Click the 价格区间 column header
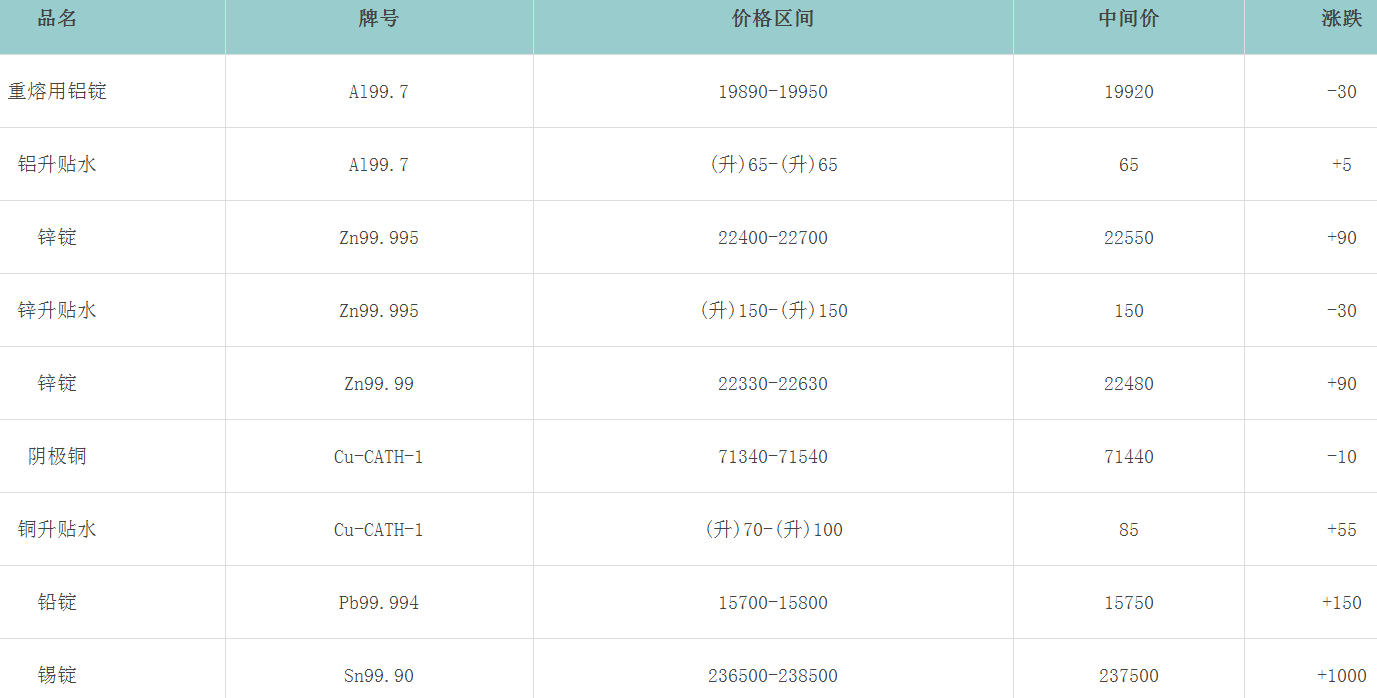This screenshot has width=1377, height=698. (x=772, y=19)
